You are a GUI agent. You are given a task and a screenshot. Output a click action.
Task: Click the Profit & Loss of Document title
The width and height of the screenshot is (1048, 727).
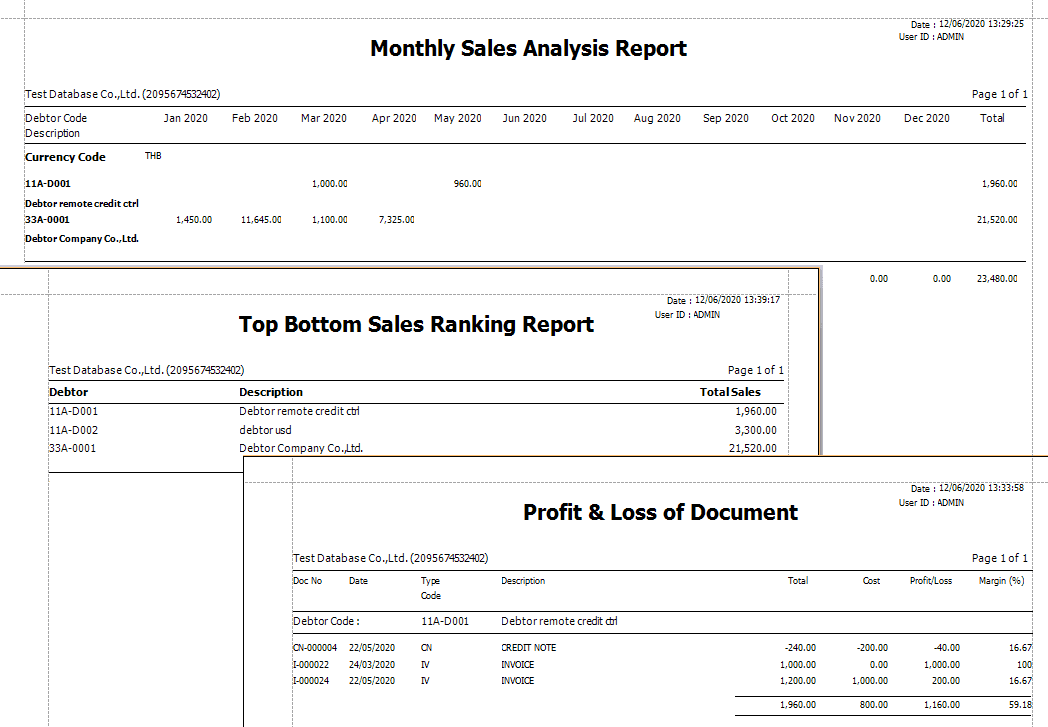pos(660,512)
